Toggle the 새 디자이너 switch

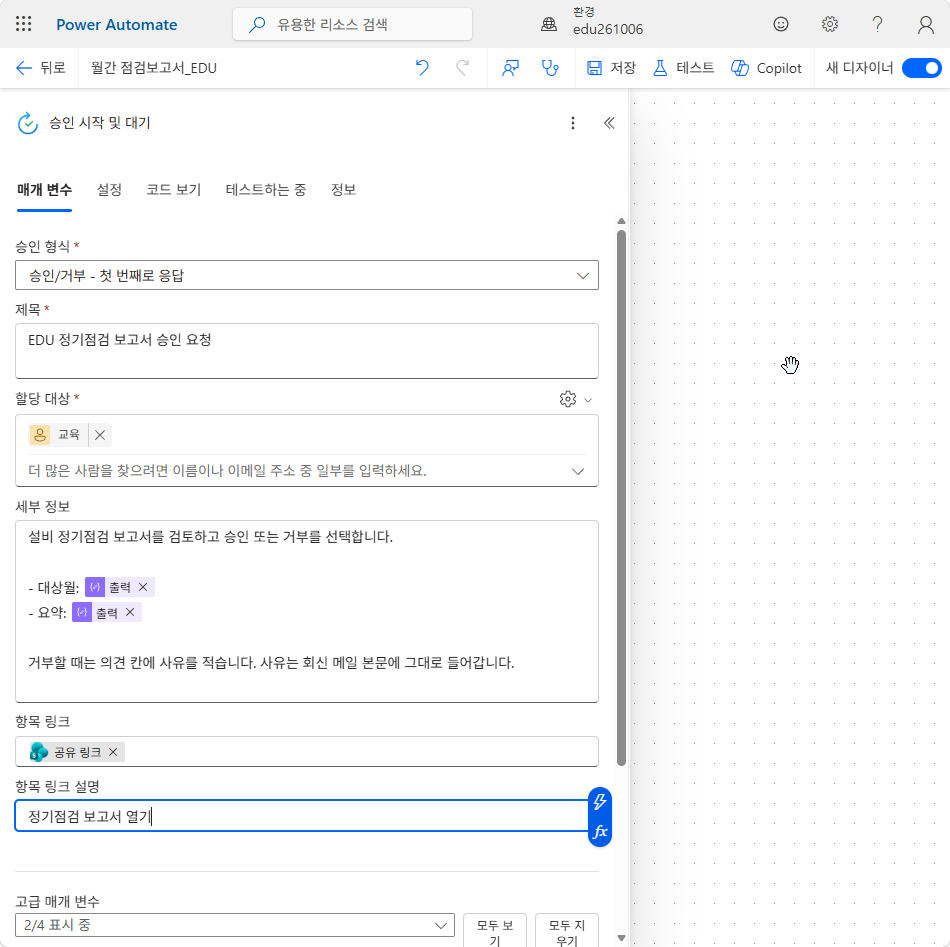pos(922,68)
